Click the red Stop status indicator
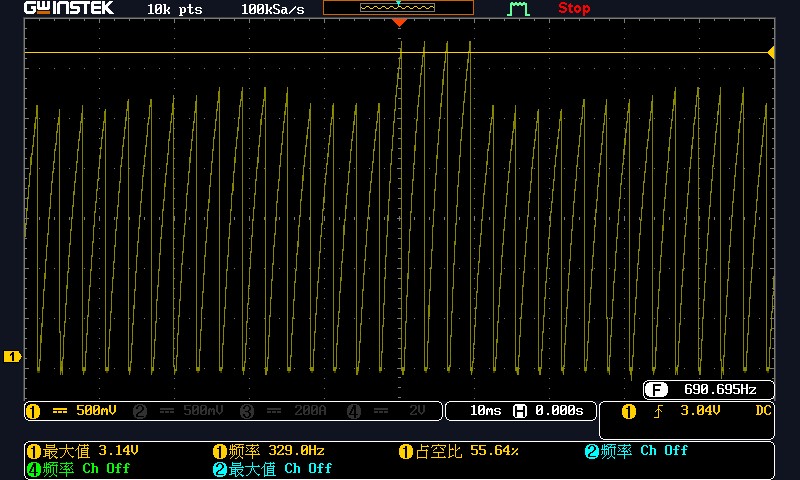Viewport: 800px width, 480px height. point(574,8)
